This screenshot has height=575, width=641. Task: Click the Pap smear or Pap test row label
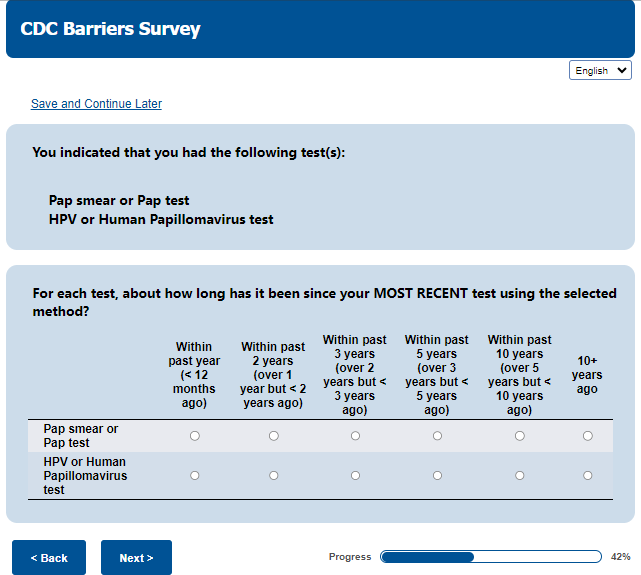point(81,436)
